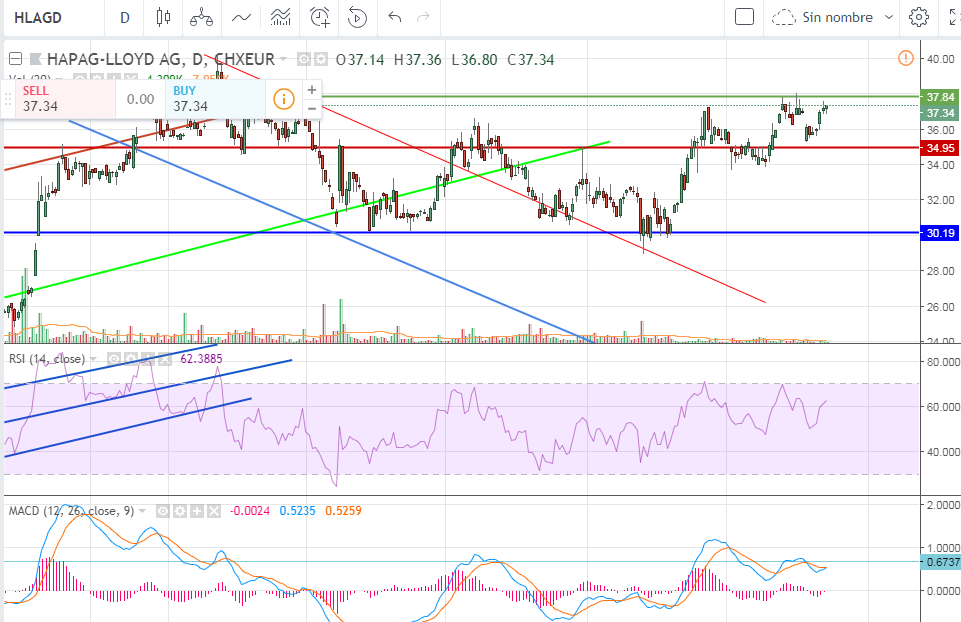Viewport: 961px width, 622px height.
Task: Expand RSI (14, close) dropdown arrow
Action: 93,359
